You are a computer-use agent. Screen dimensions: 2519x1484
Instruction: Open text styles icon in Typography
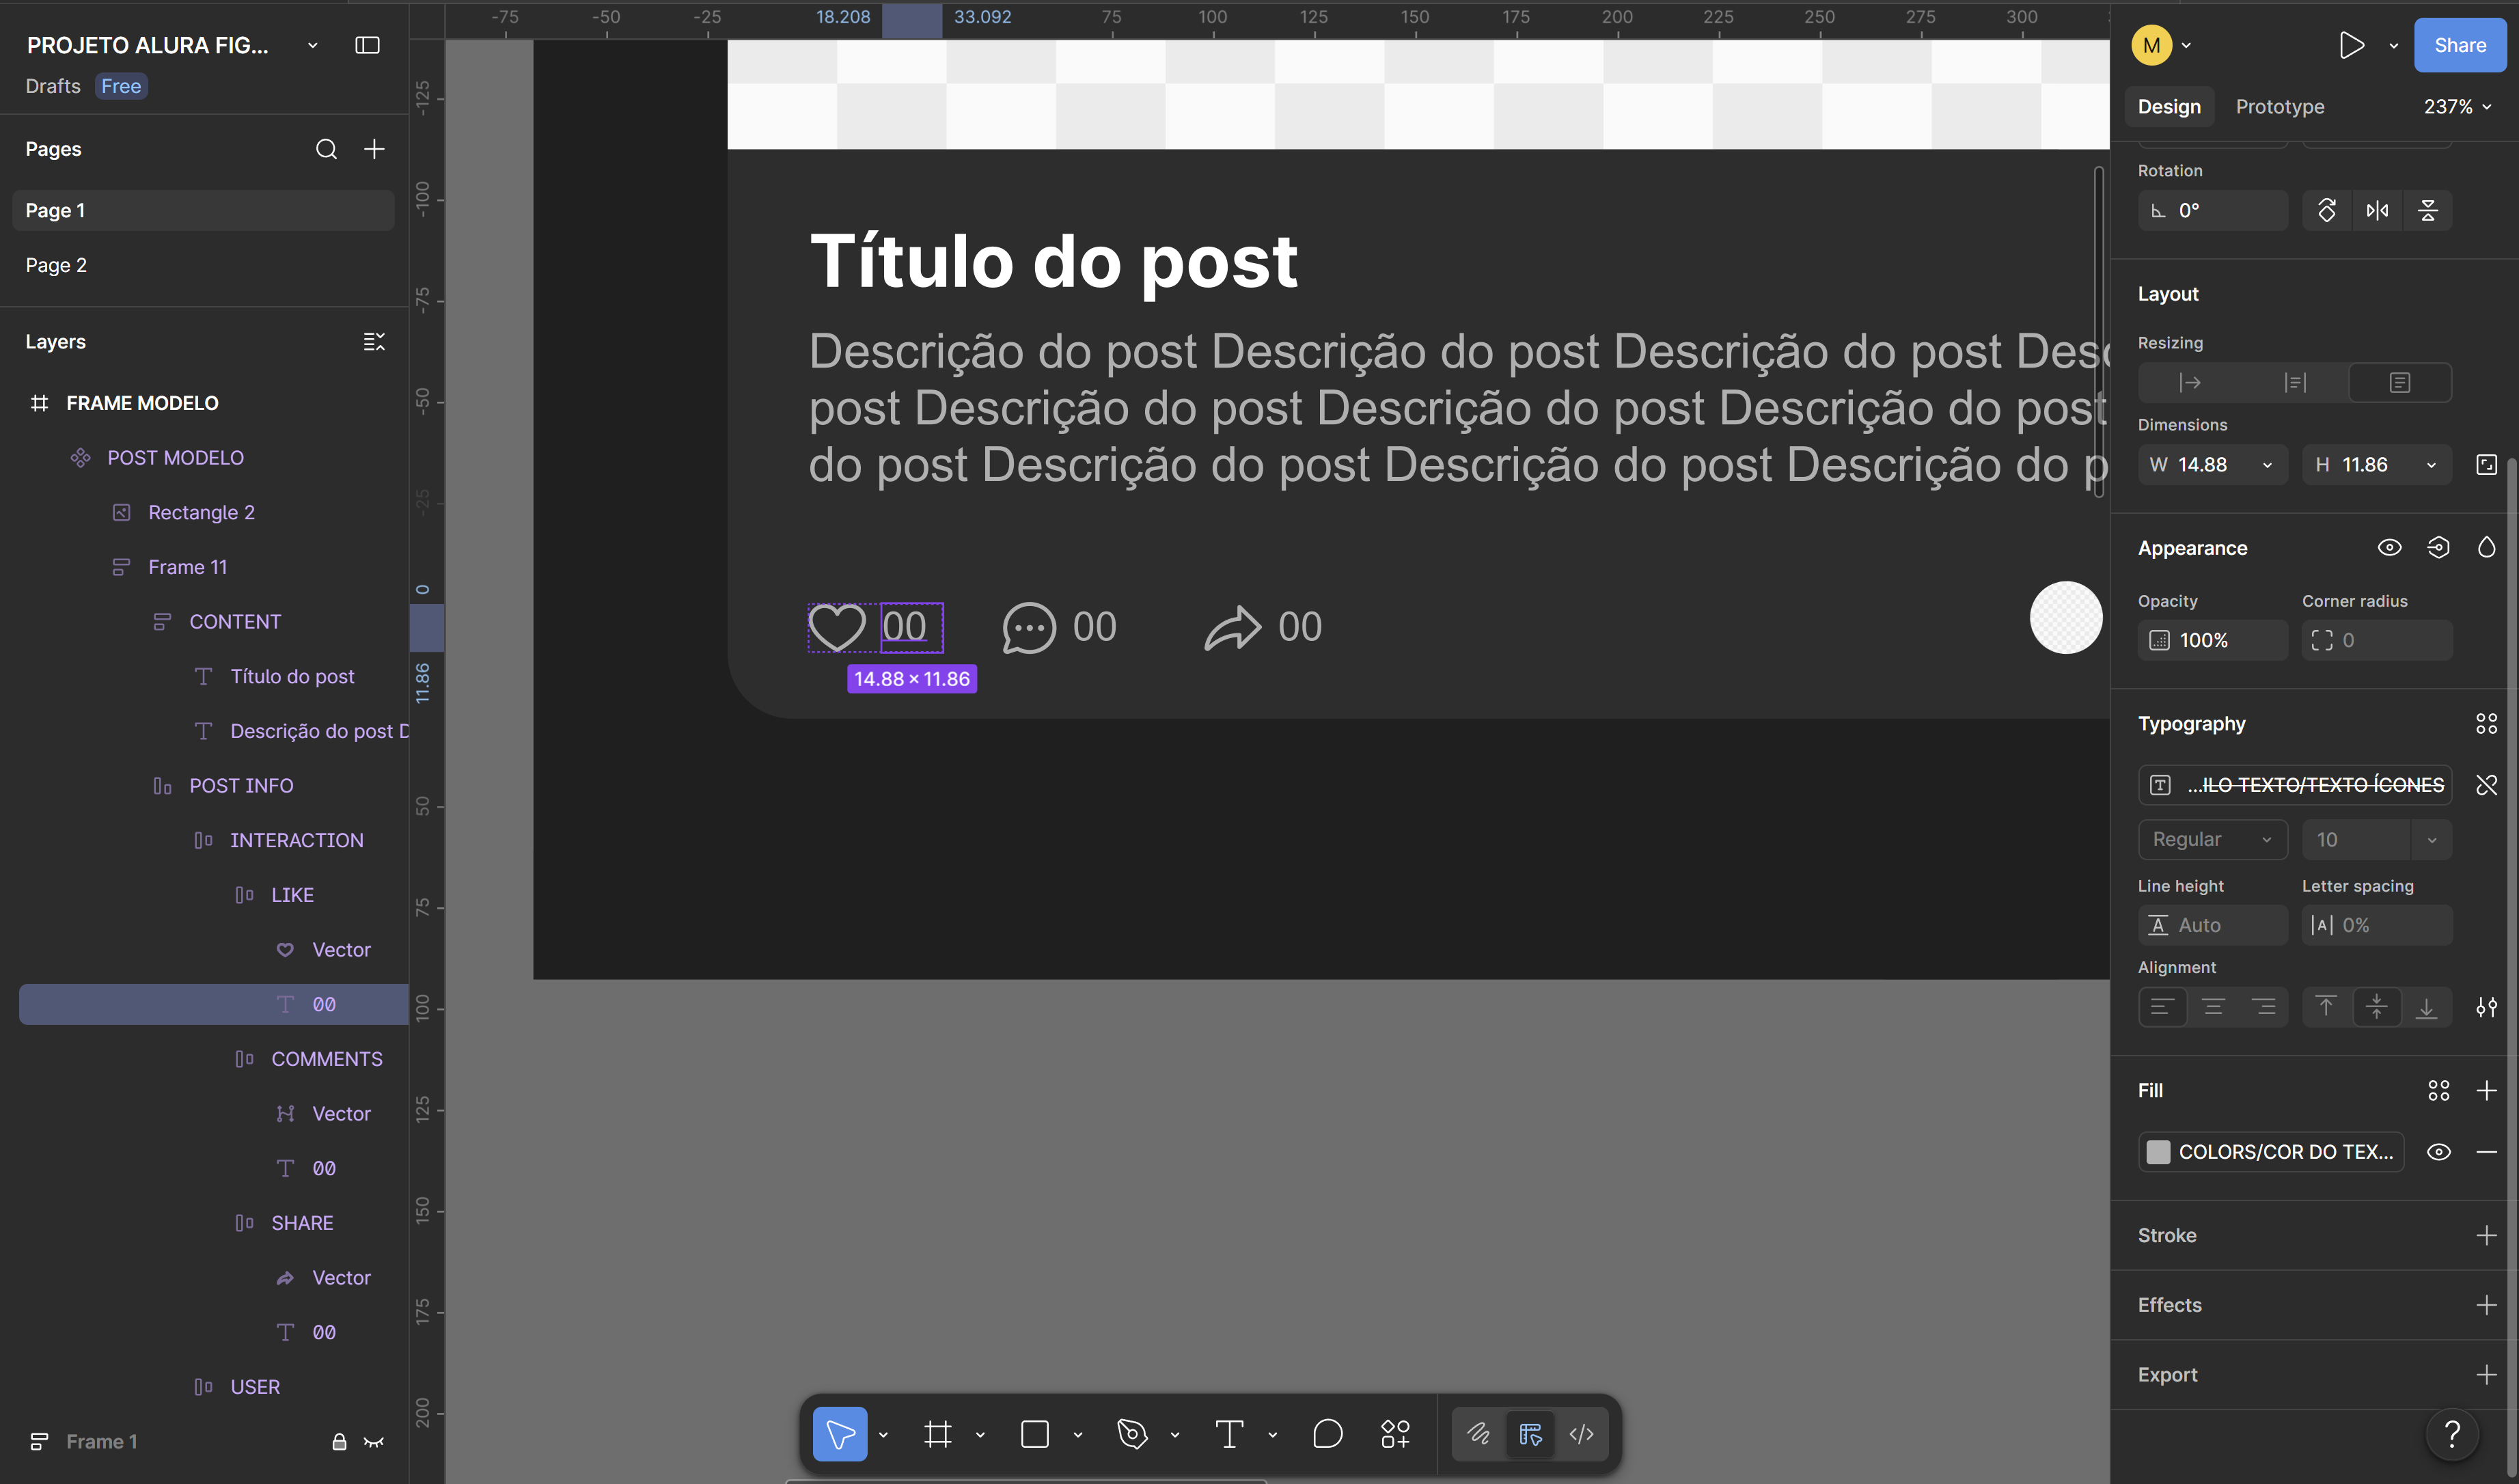(2486, 724)
